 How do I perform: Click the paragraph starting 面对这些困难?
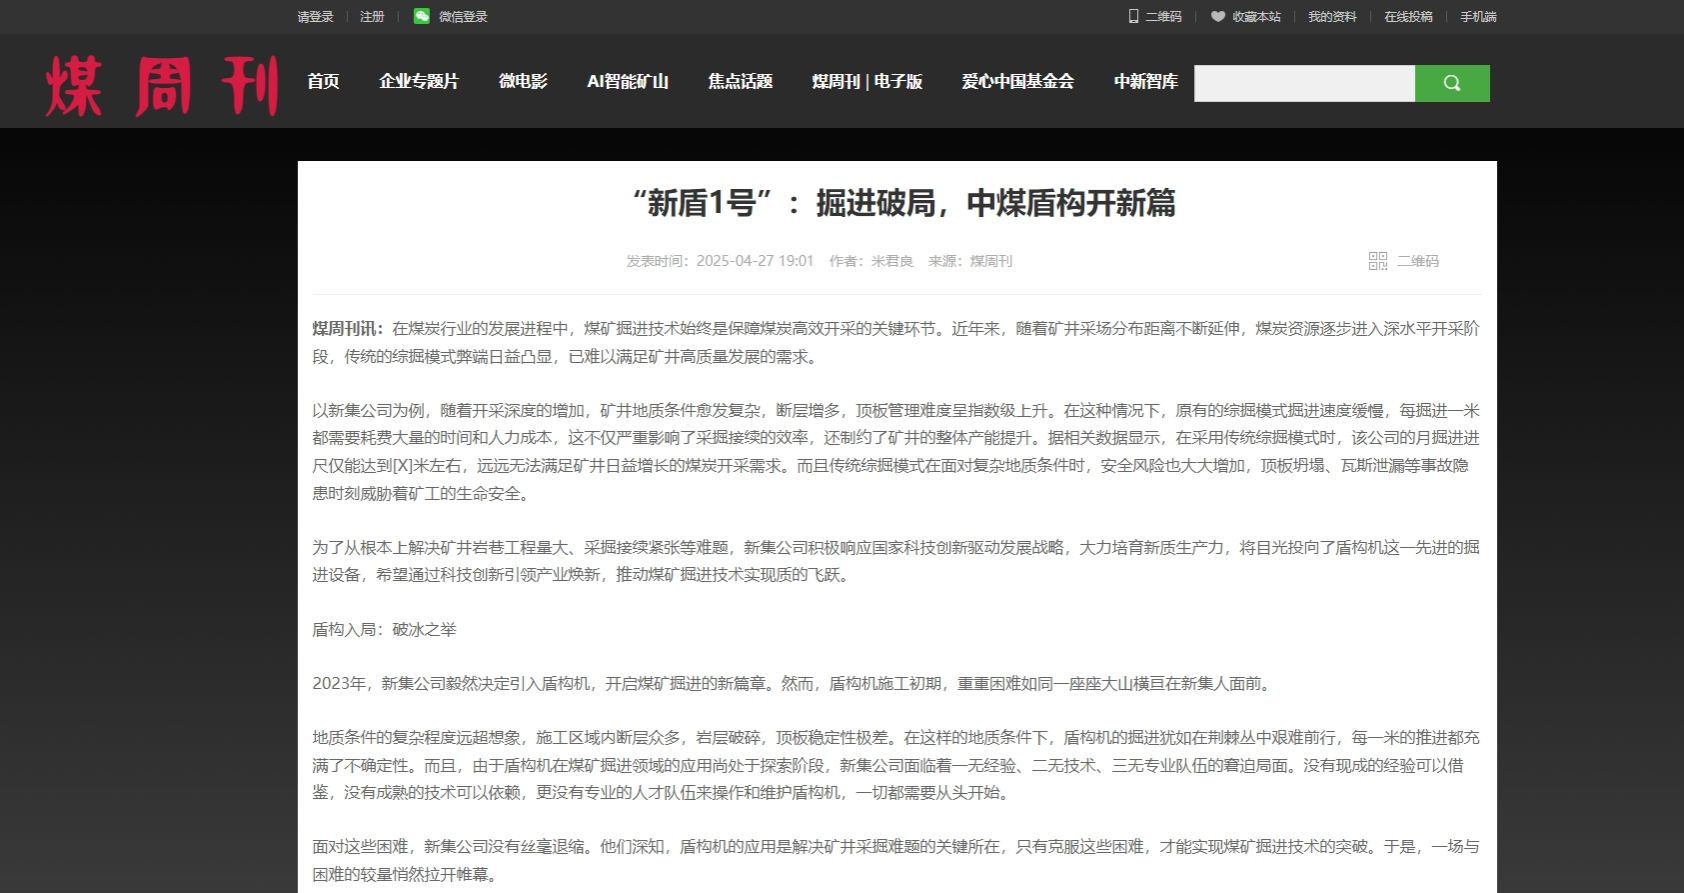coord(896,860)
